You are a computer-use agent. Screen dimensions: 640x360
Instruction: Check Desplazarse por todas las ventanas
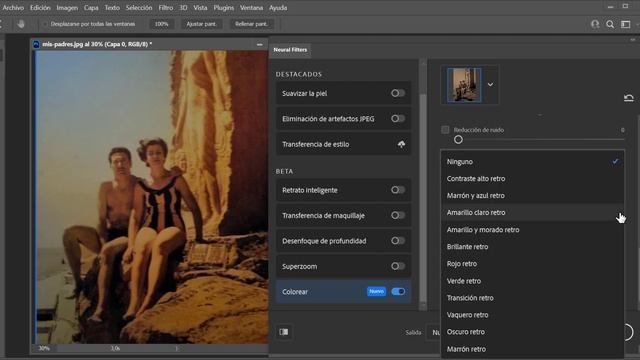coord(44,24)
